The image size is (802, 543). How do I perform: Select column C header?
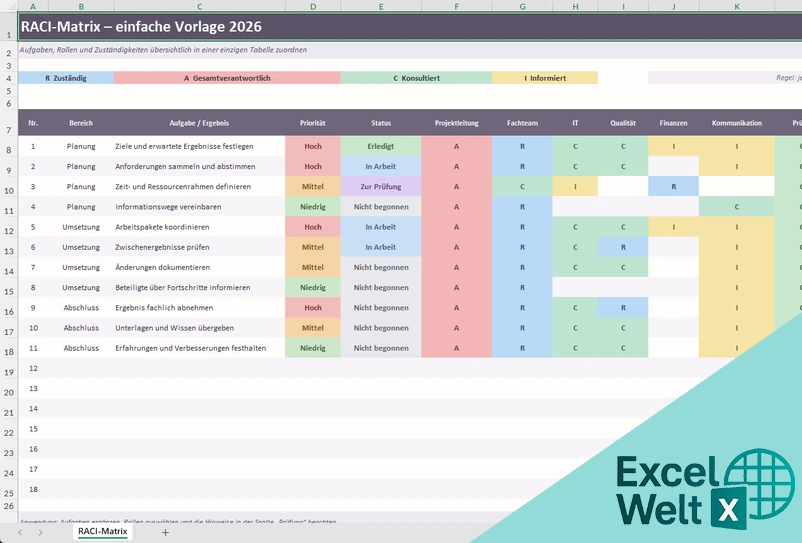tap(199, 6)
